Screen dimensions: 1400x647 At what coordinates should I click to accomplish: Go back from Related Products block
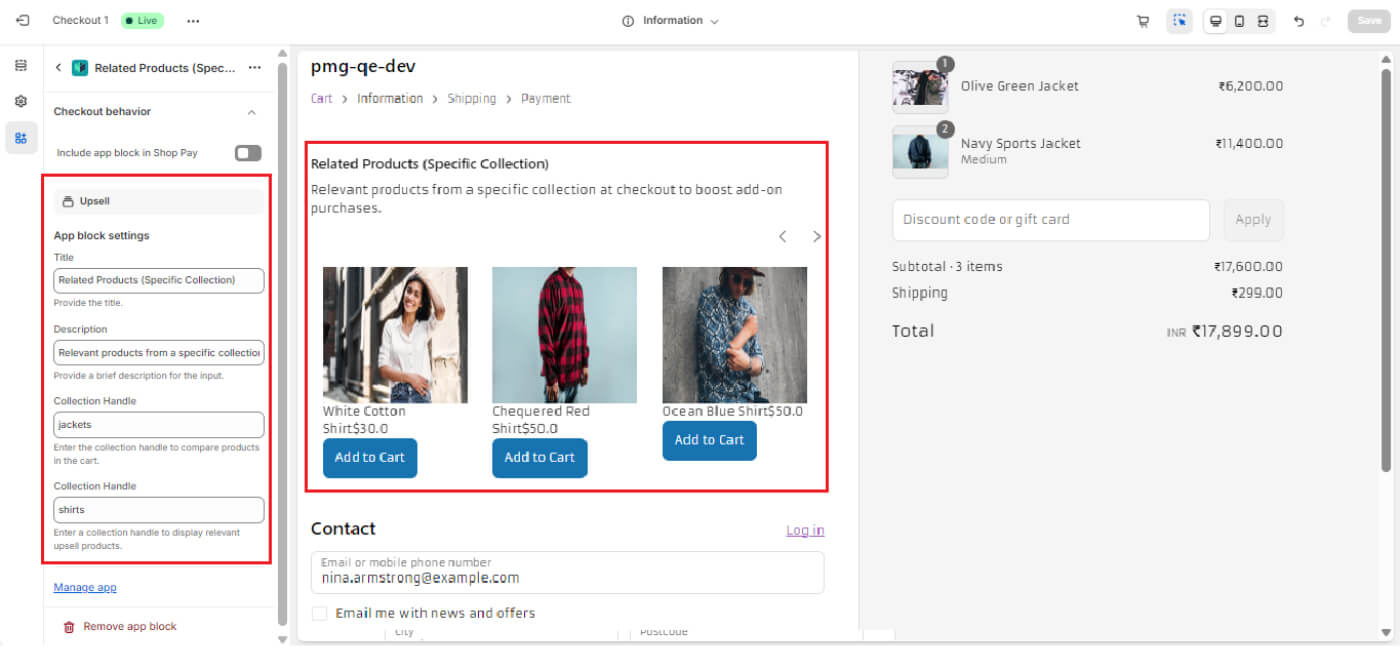coord(58,68)
